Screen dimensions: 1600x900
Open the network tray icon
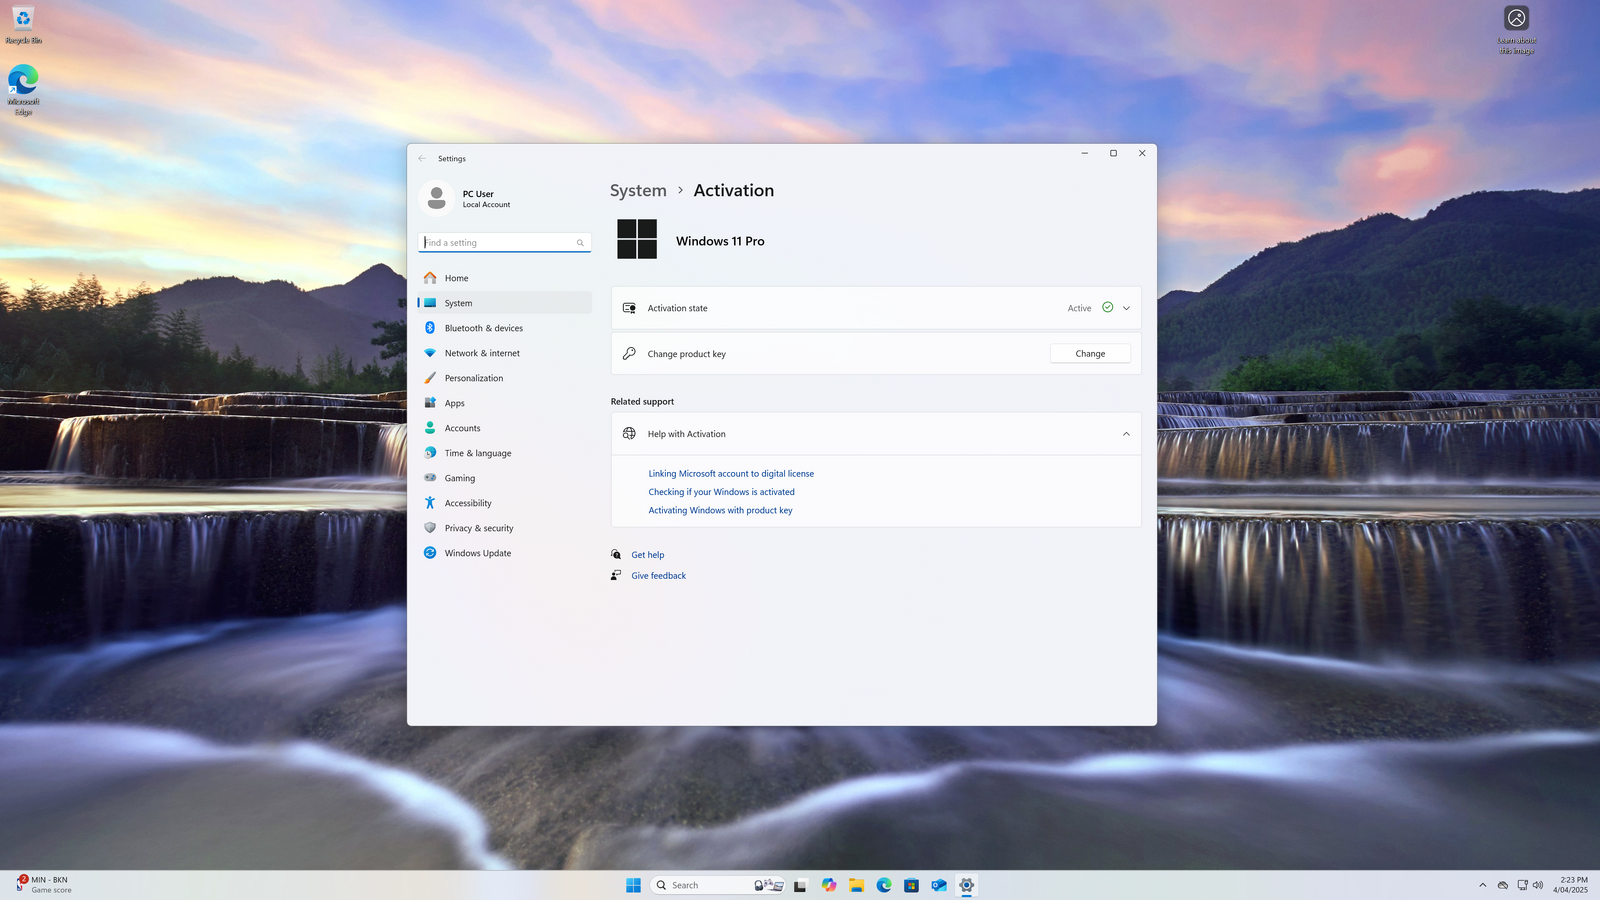click(x=1522, y=885)
